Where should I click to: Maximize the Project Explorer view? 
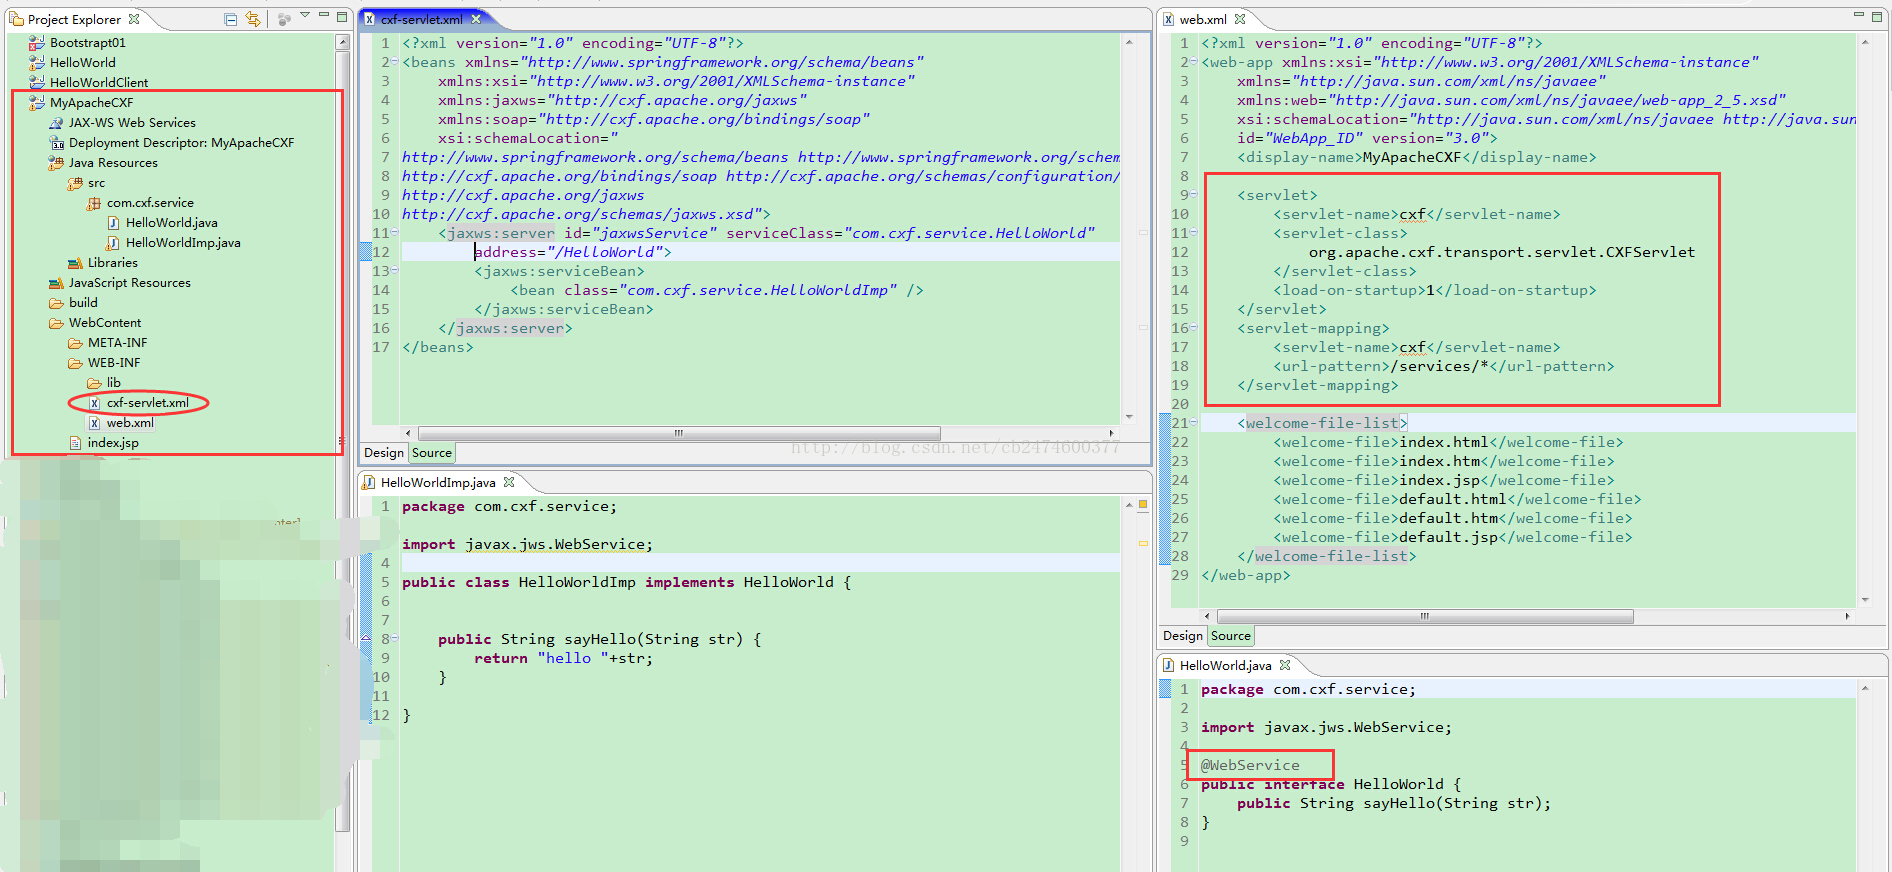[x=342, y=17]
